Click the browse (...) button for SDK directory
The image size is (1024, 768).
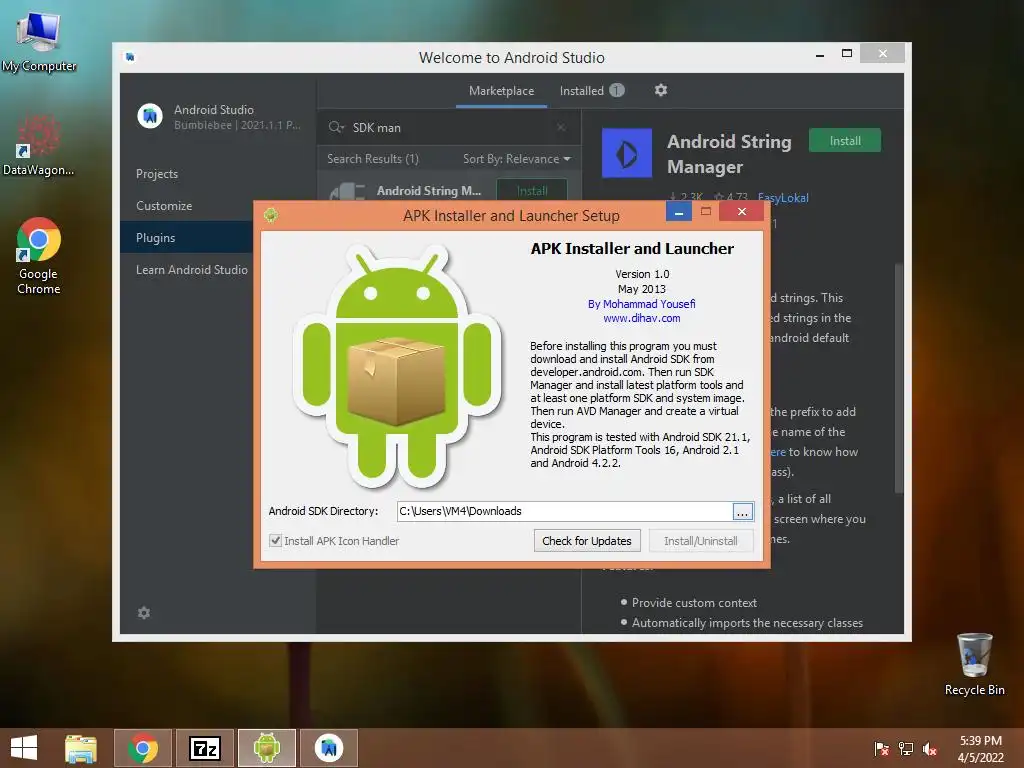pyautogui.click(x=743, y=511)
